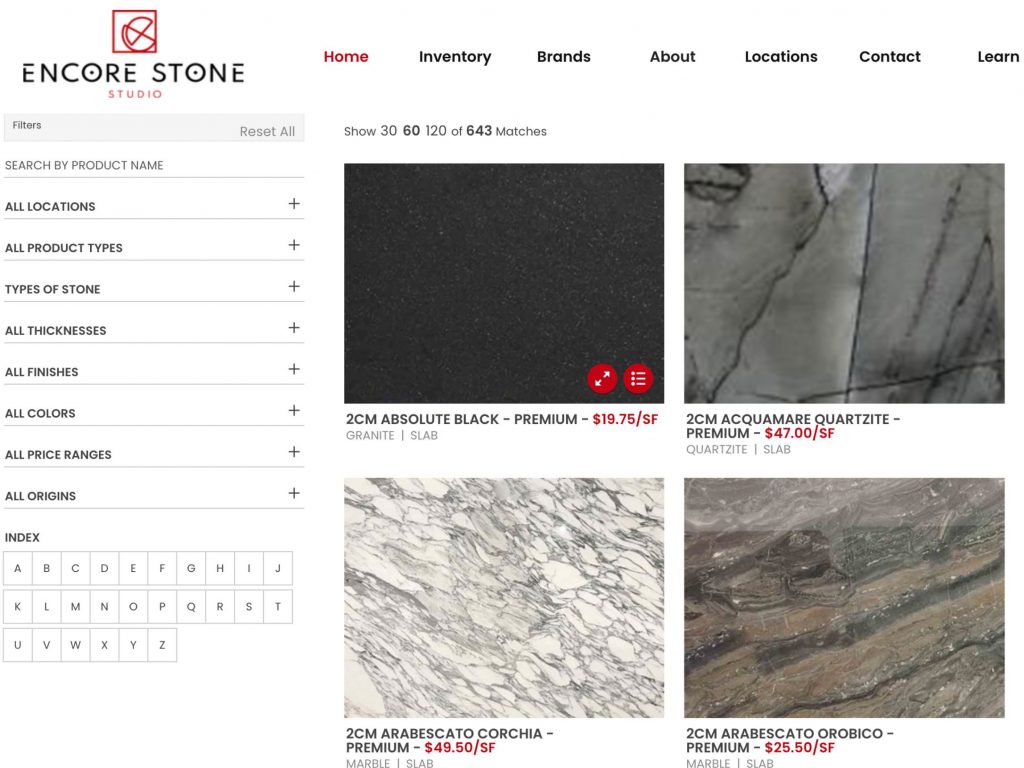Select index letter P
The image size is (1024, 768).
pyautogui.click(x=162, y=607)
